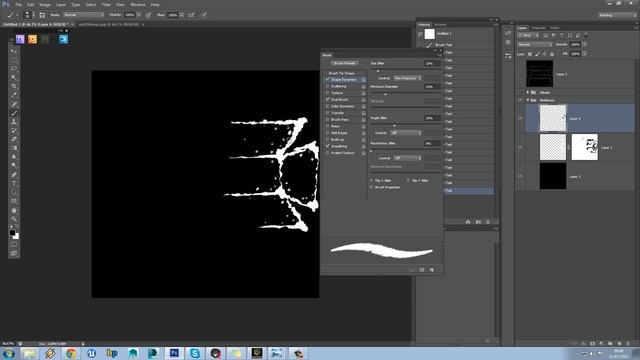Select Brush Tip Shape settings
The width and height of the screenshot is (640, 360).
coord(342,73)
